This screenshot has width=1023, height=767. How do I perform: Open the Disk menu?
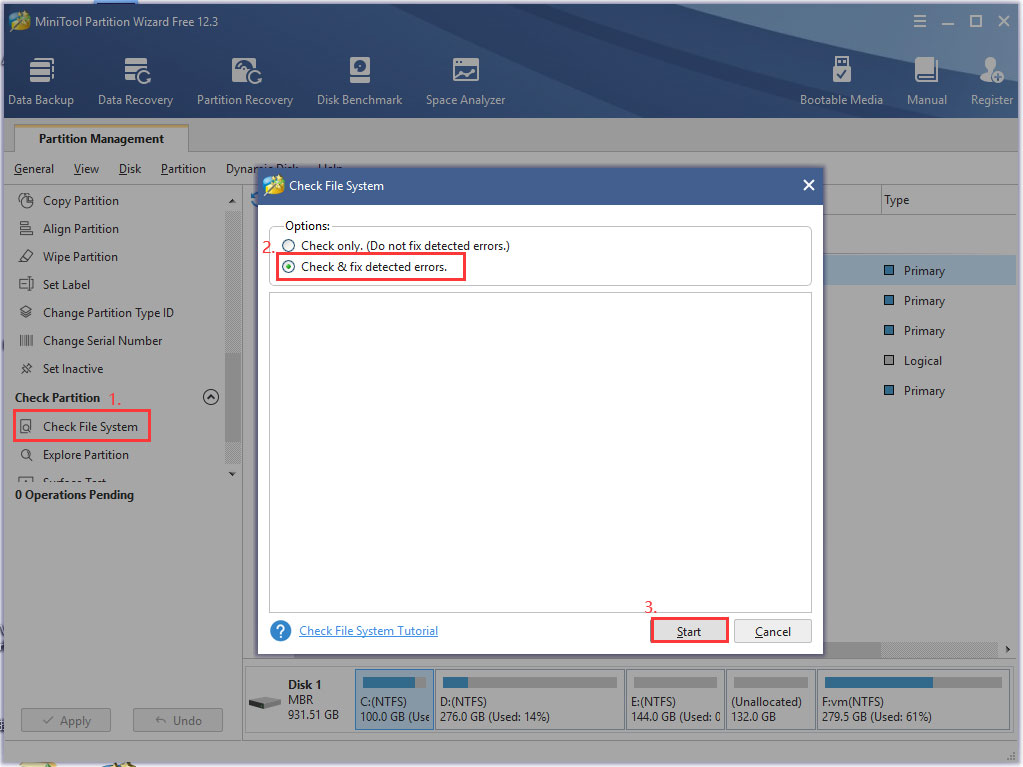130,169
